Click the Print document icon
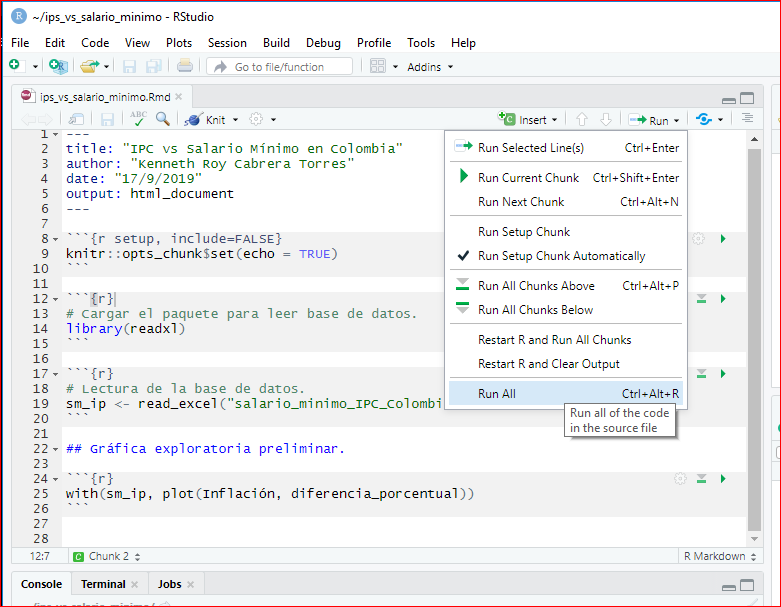Image resolution: width=781 pixels, height=607 pixels. point(185,66)
